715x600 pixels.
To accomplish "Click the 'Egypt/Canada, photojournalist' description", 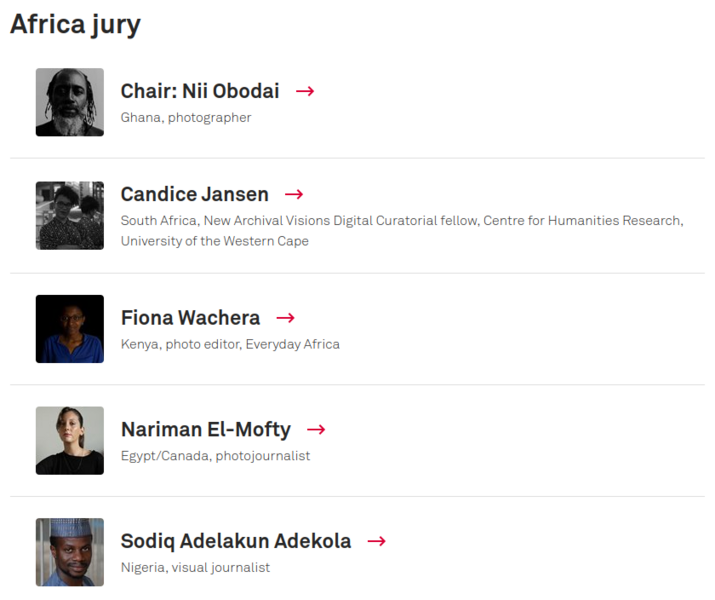I will (x=215, y=456).
